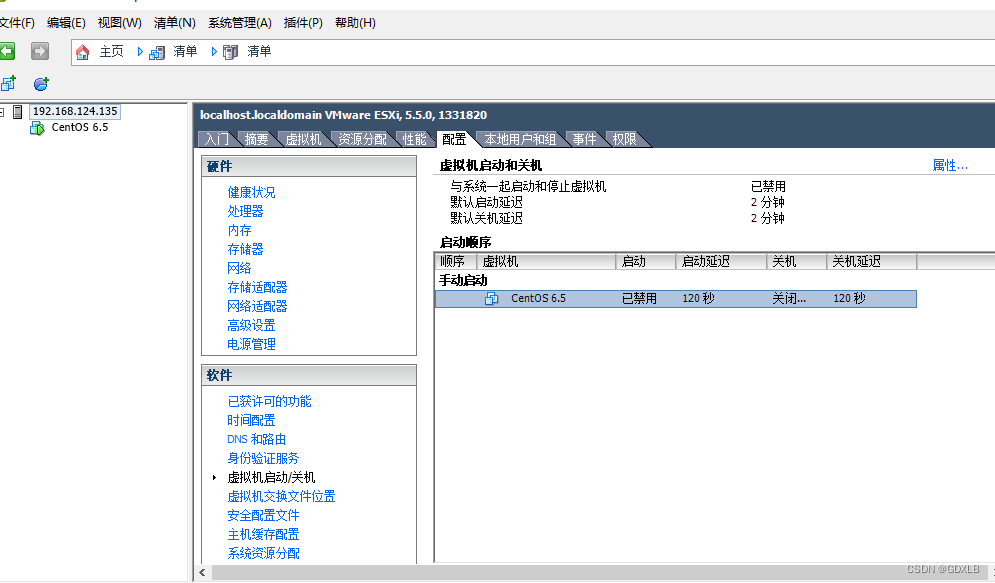Select the CentOS 6.5 VM icon in inventory tree
The height and width of the screenshot is (583, 995).
tap(37, 127)
